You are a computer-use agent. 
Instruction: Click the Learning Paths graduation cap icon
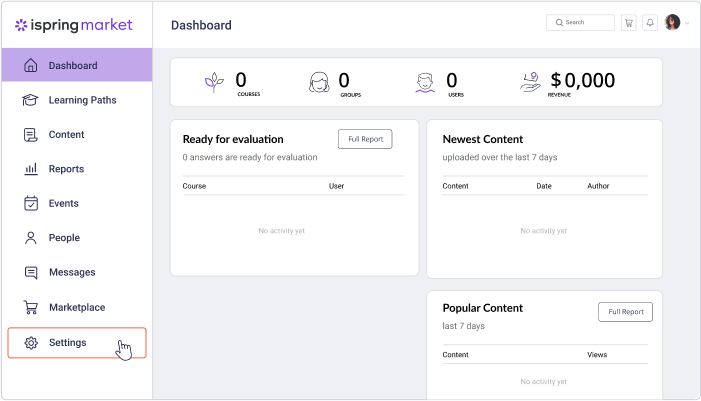[30, 100]
